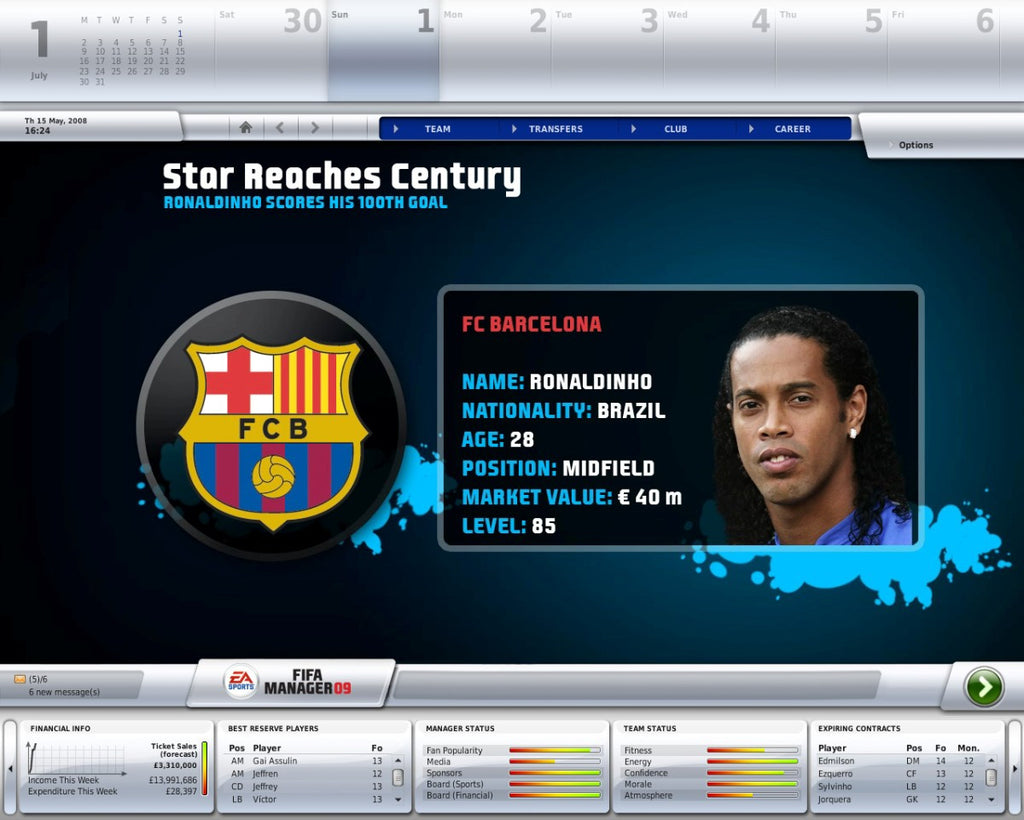Expand the CAREER menu

792,129
